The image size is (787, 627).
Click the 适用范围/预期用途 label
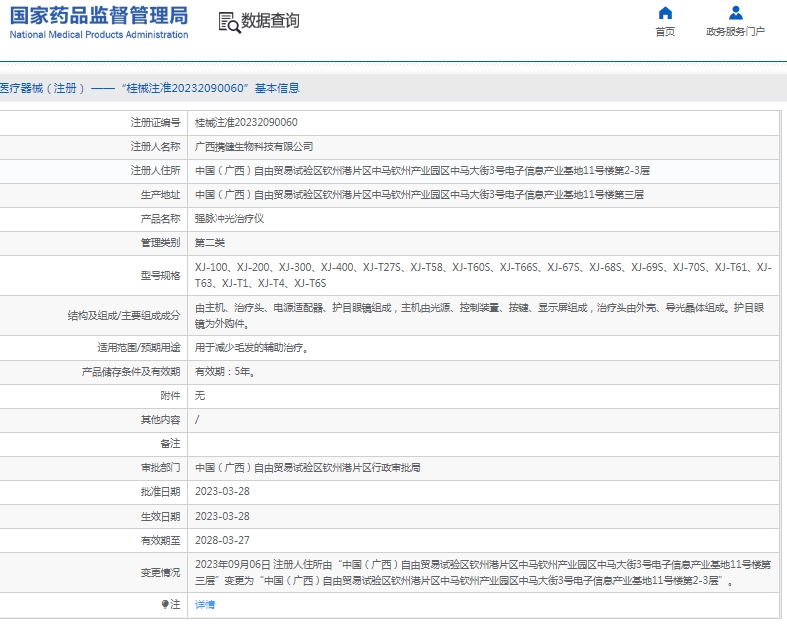[x=139, y=348]
